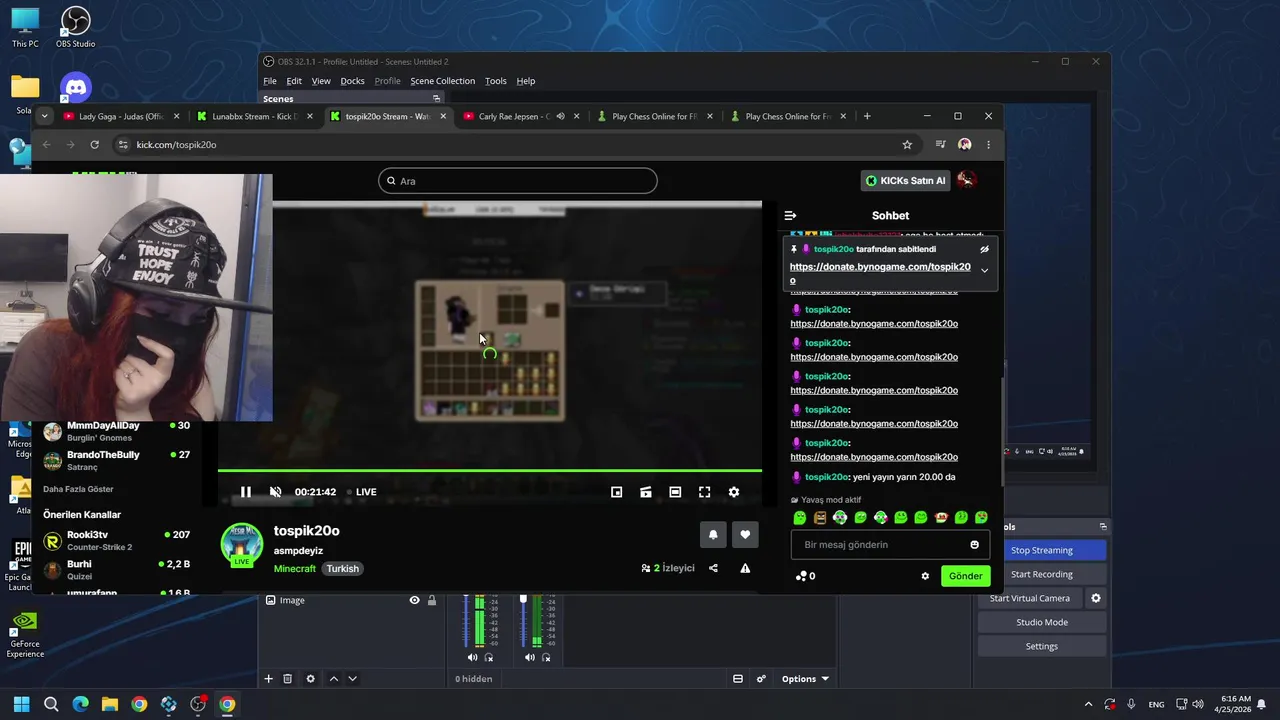Toggle theater mode in Kick player
Image resolution: width=1280 pixels, height=720 pixels.
tap(675, 492)
